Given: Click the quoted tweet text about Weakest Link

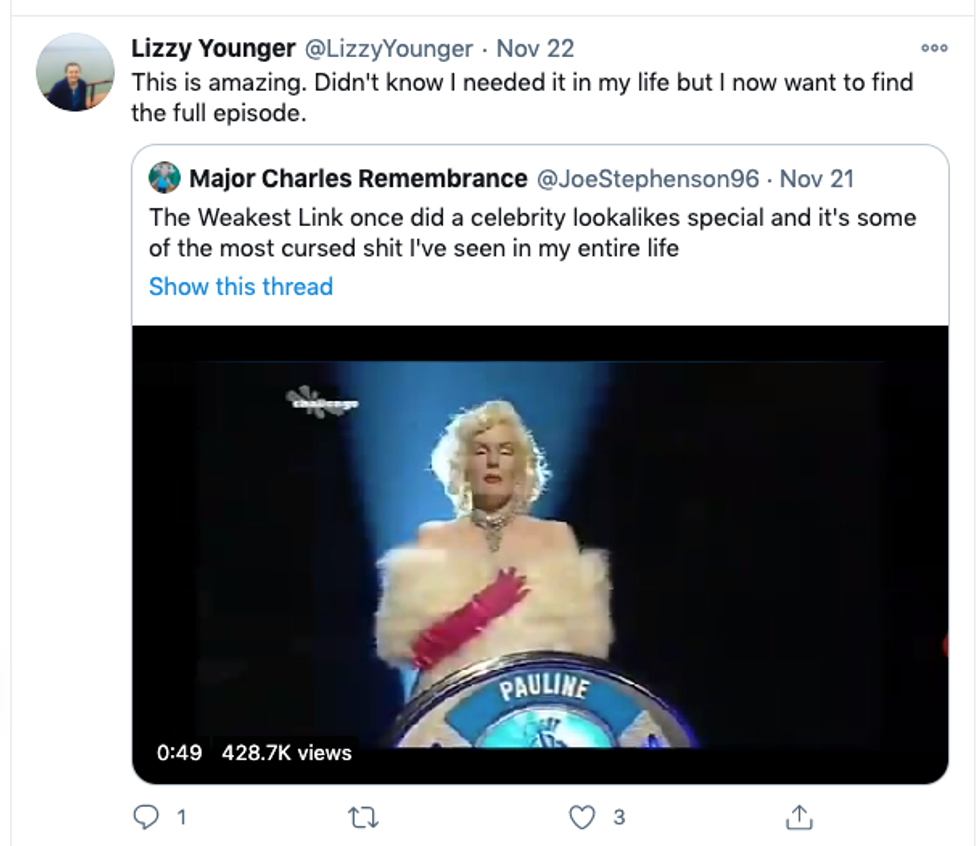Looking at the screenshot, I should [532, 232].
